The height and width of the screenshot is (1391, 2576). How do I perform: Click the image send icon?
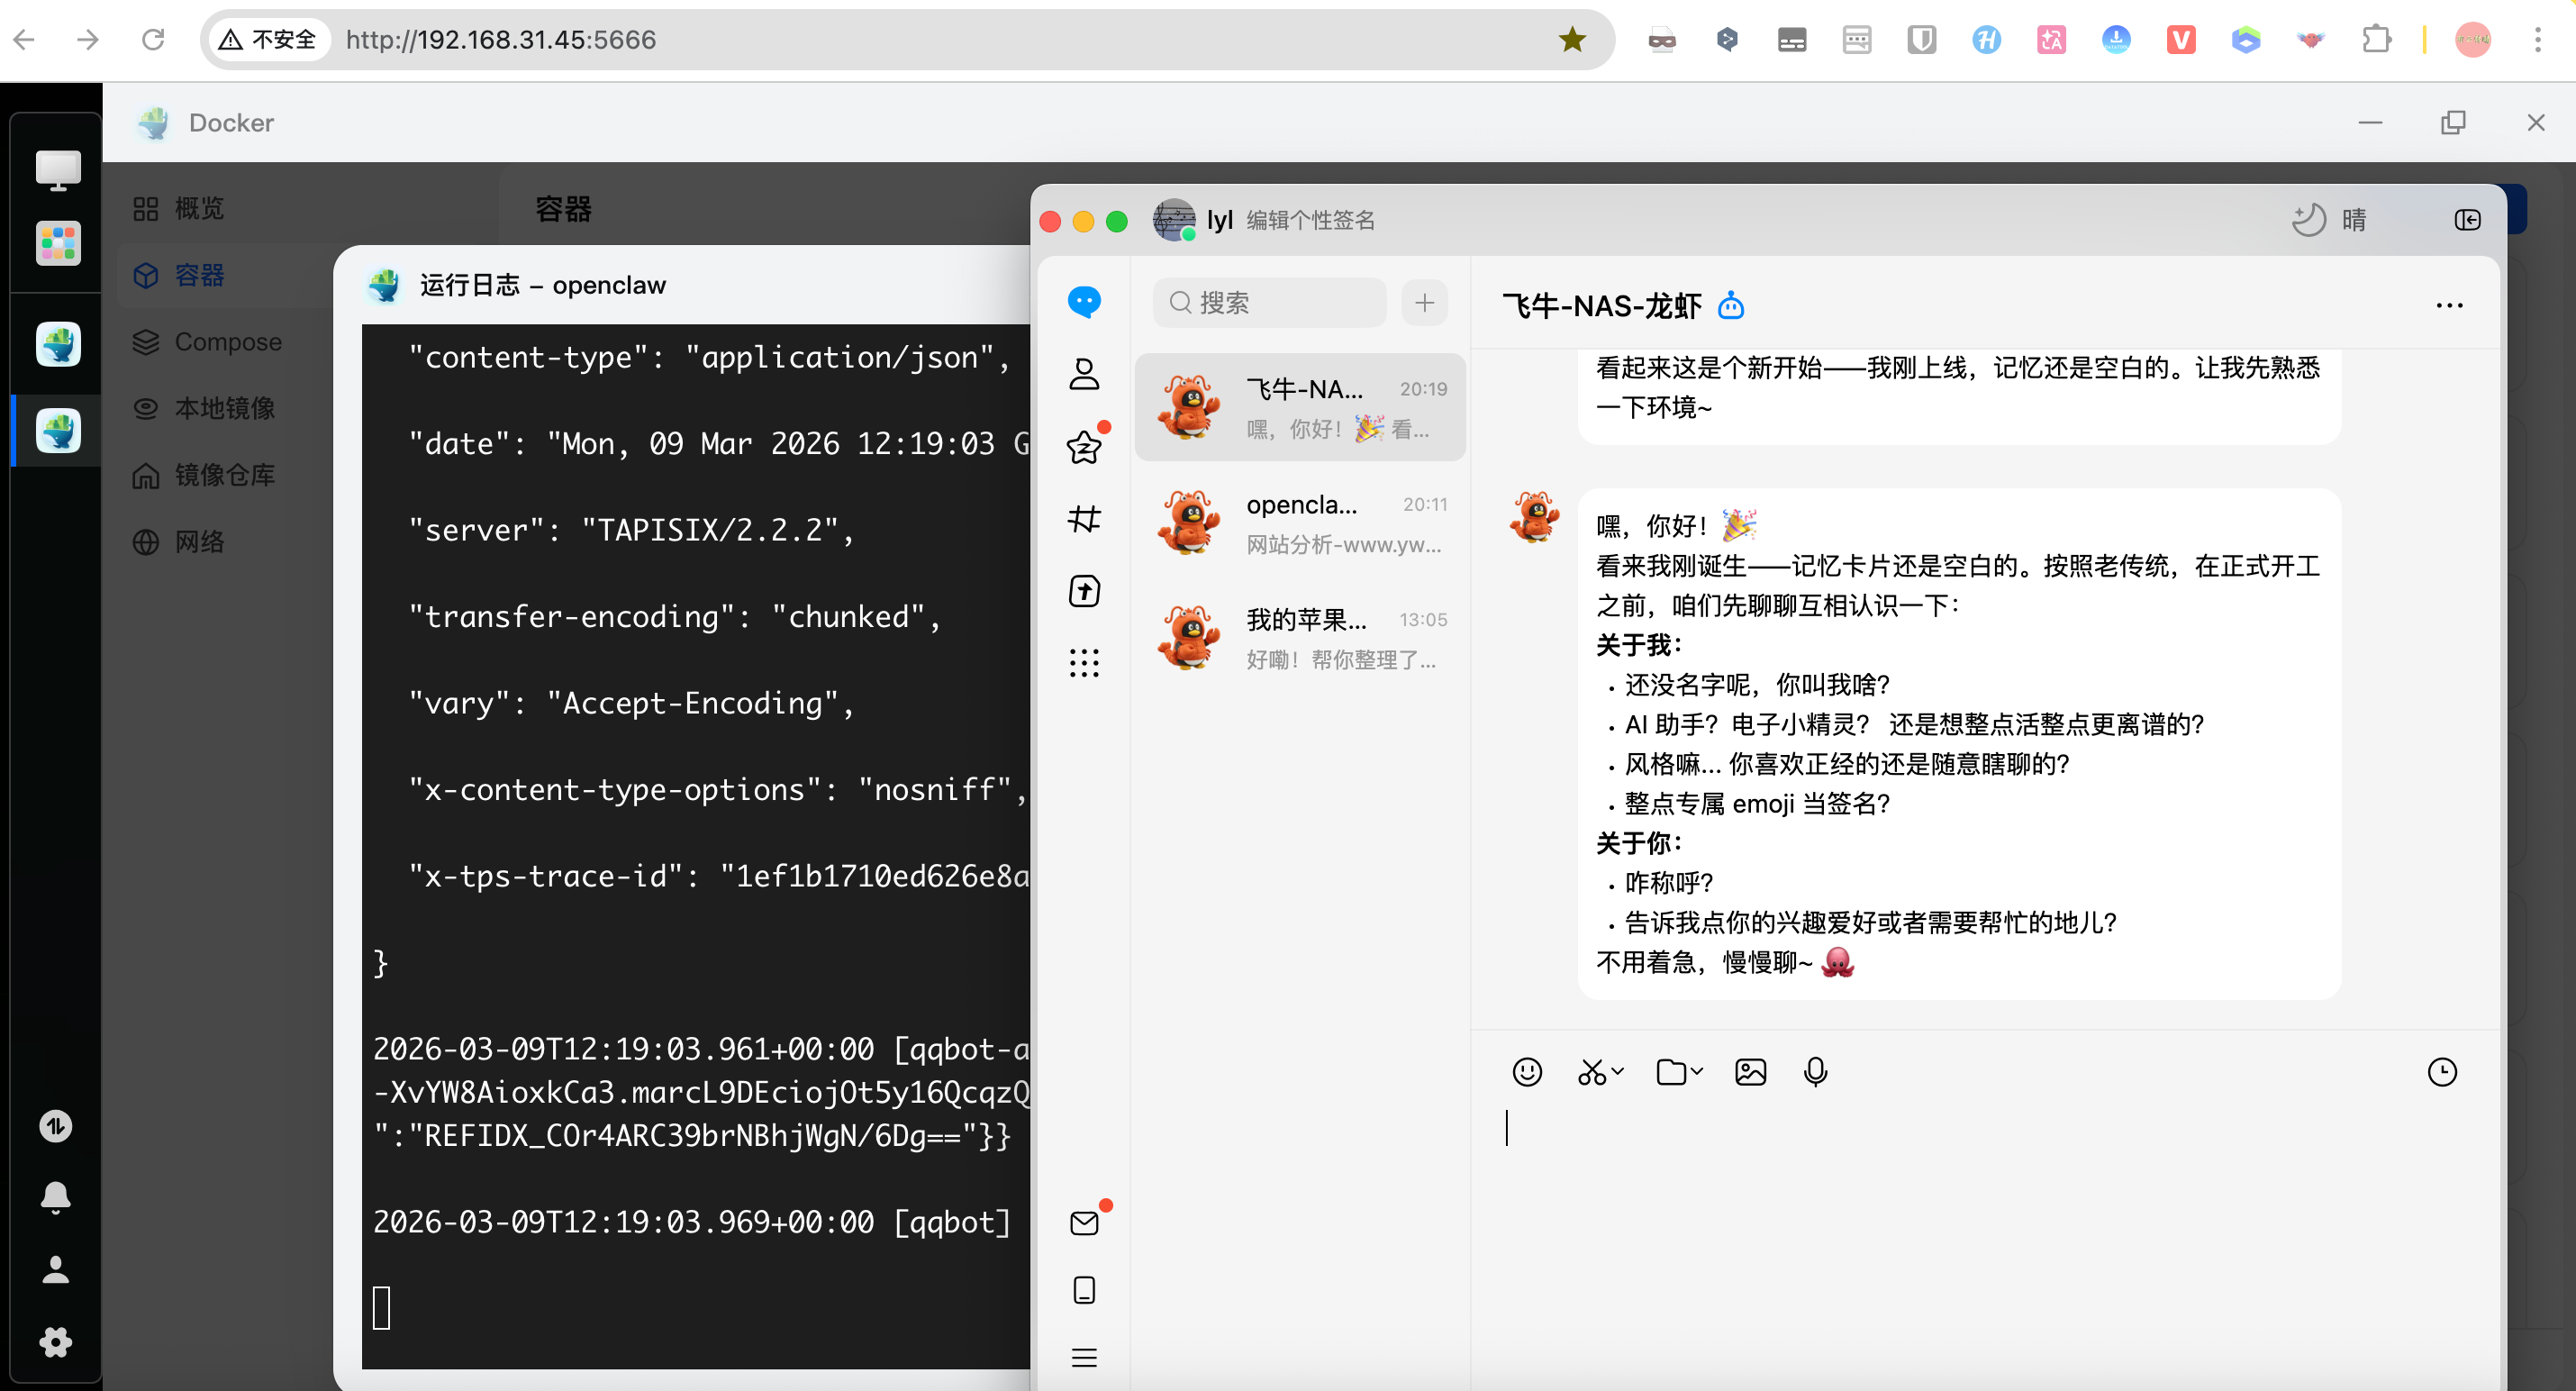pyautogui.click(x=1750, y=1072)
